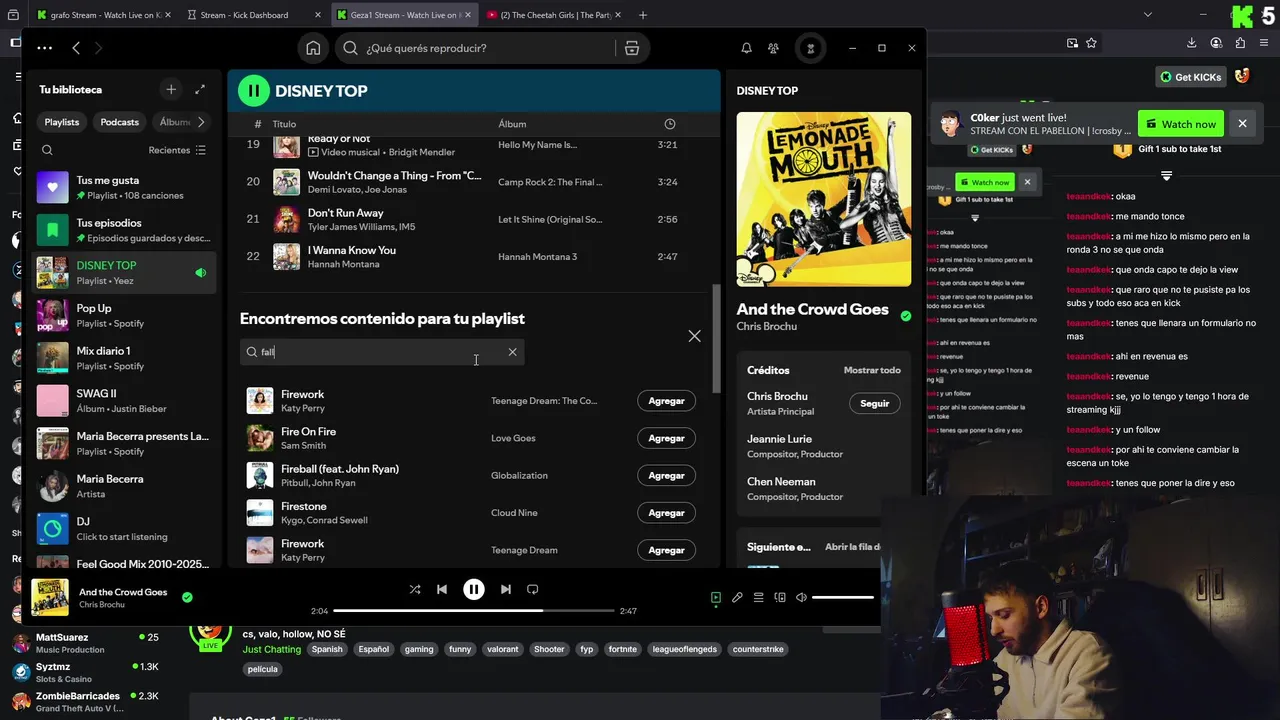The width and height of the screenshot is (1280, 720).
Task: Open Spotify profile avatar menu
Action: (x=810, y=48)
